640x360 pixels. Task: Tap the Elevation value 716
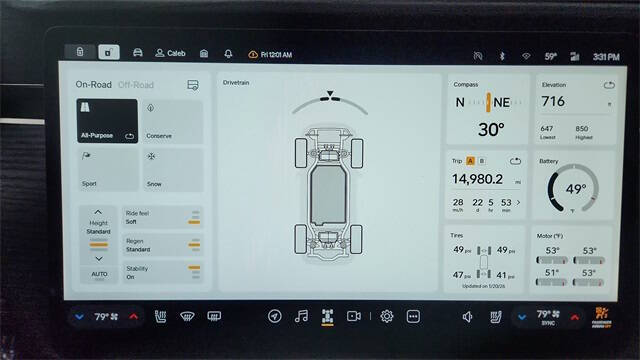coord(553,101)
